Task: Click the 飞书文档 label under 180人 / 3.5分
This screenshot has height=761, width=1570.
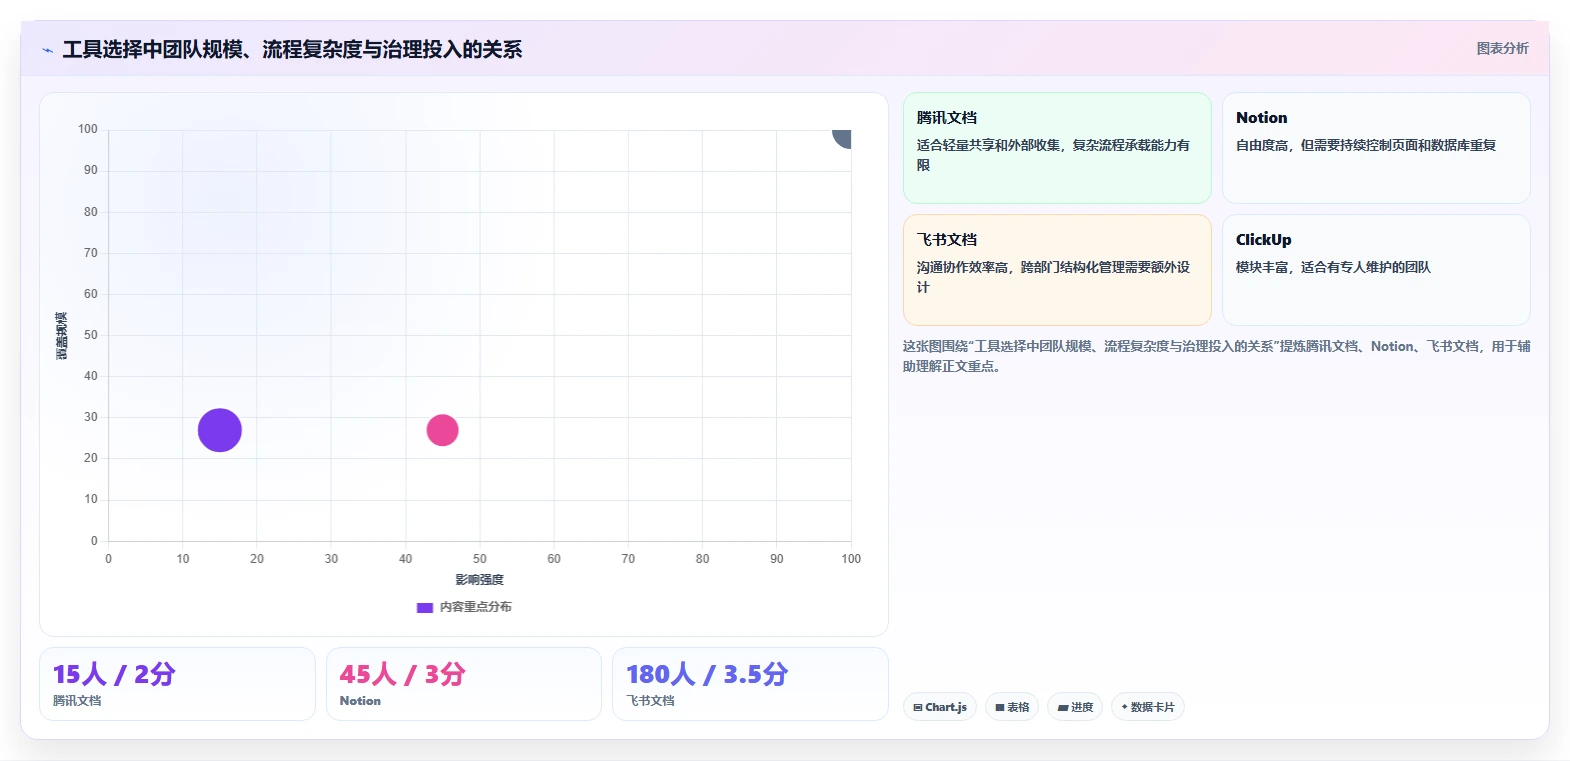Action: [650, 701]
